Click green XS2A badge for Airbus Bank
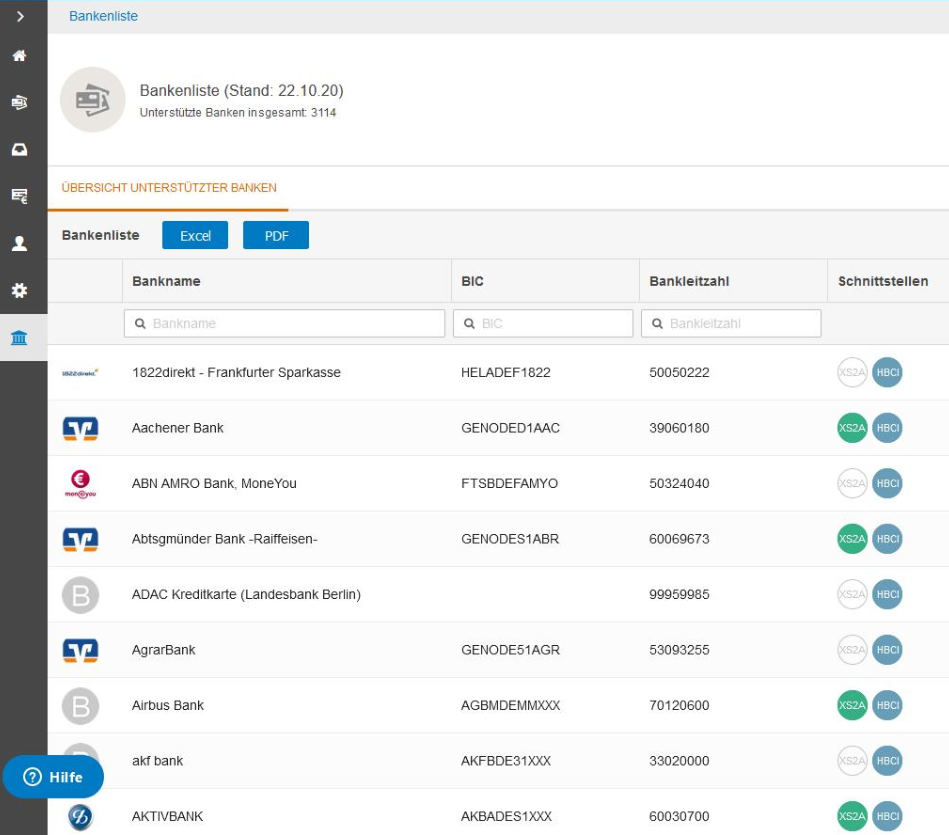This screenshot has width=949, height=835. coord(852,706)
